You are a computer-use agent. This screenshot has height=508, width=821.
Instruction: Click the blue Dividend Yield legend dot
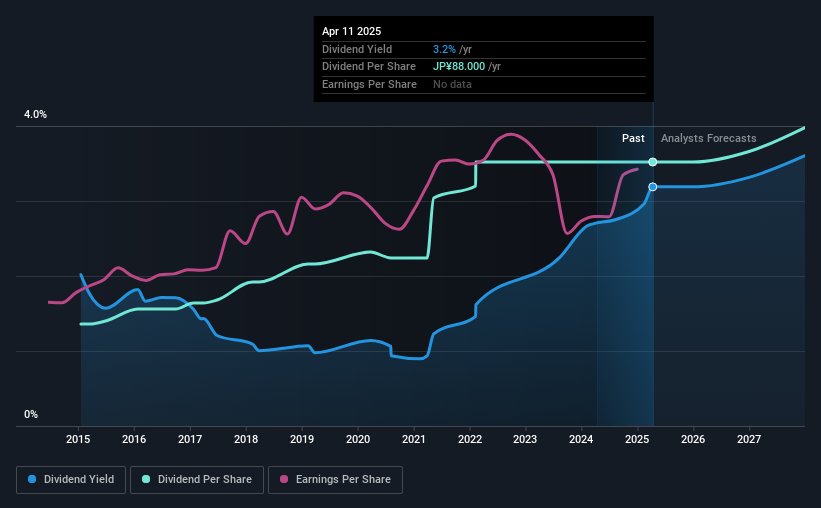(x=32, y=479)
